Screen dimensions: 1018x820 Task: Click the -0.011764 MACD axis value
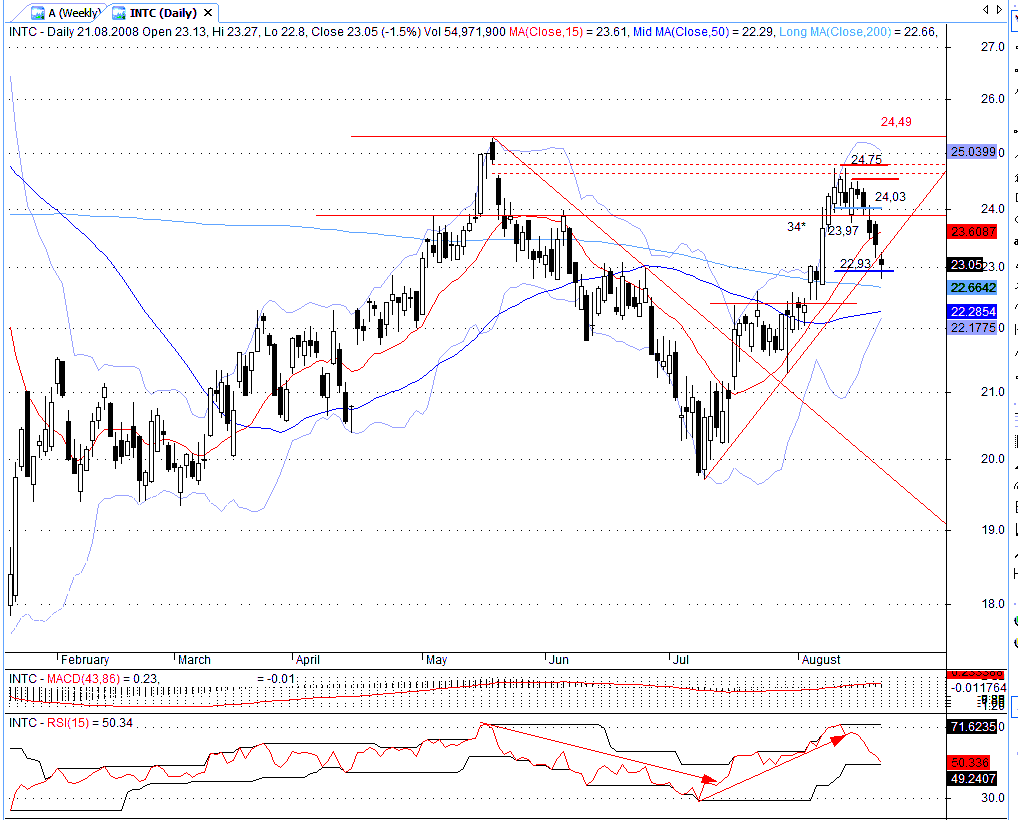pos(979,688)
